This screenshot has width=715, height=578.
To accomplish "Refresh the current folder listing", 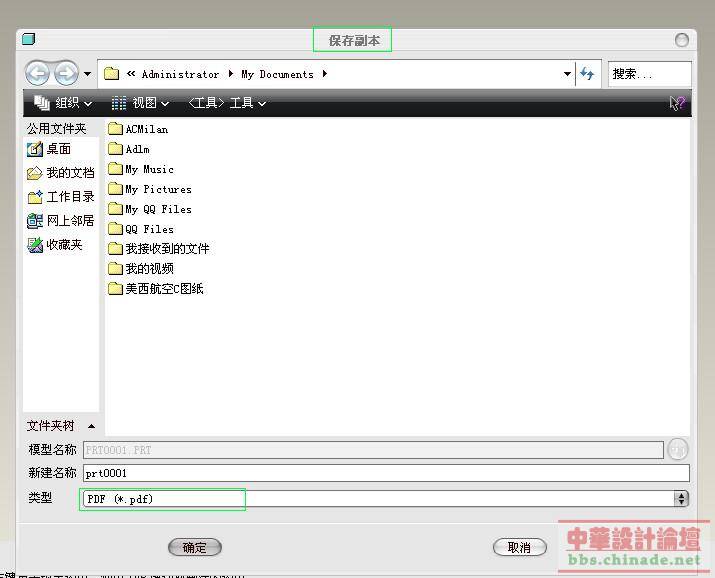I will 587,74.
